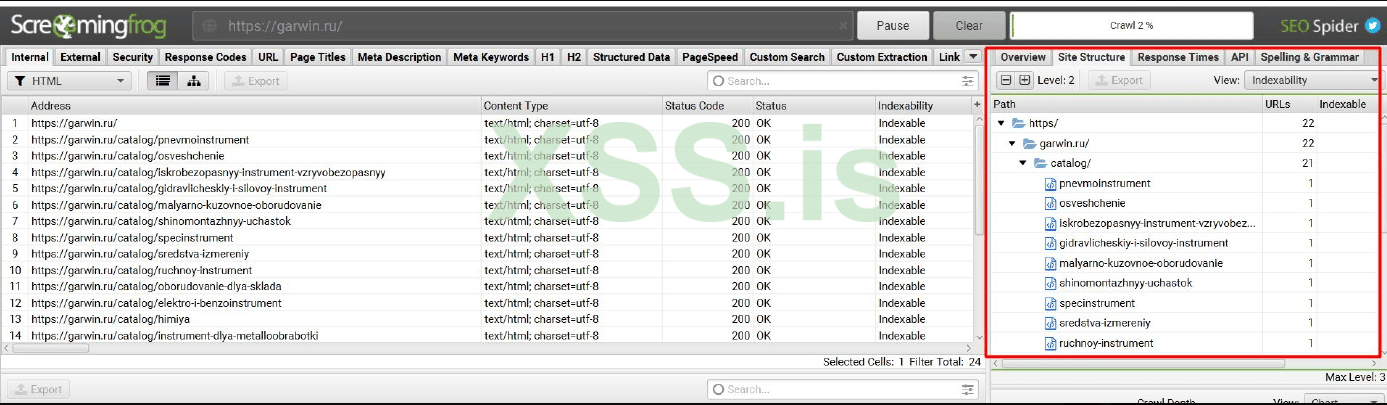The image size is (1387, 405).
Task: Click the sredstva-izmereniy page icon
Action: tap(1050, 324)
